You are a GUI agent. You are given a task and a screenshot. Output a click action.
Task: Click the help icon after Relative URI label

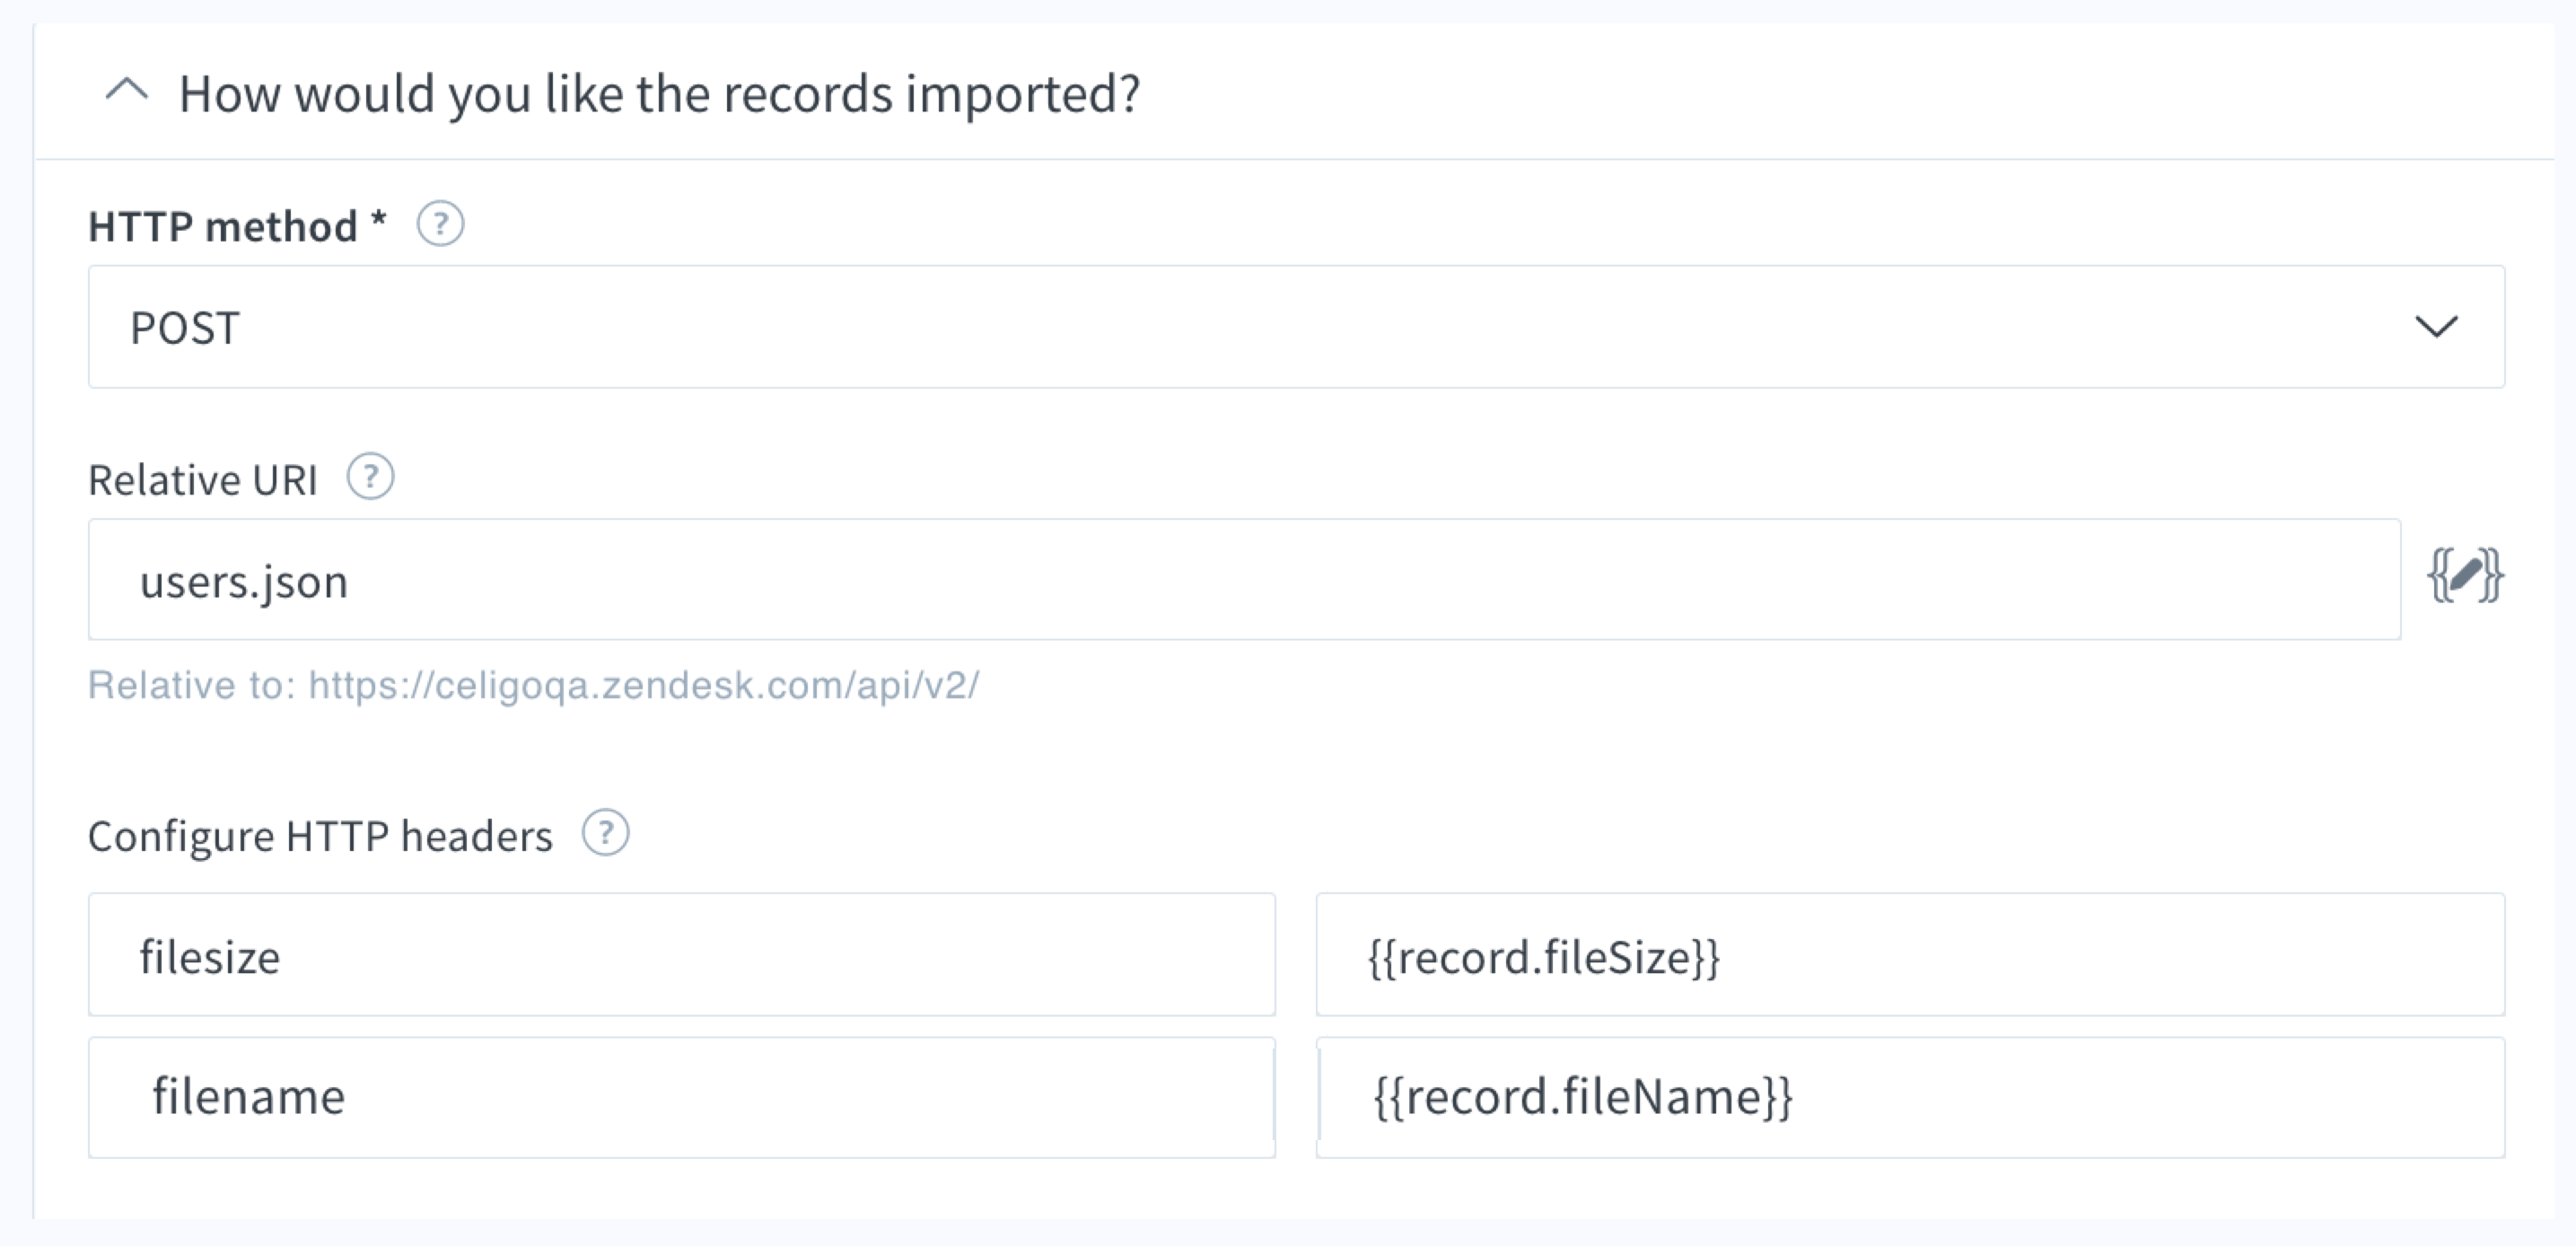[x=370, y=478]
